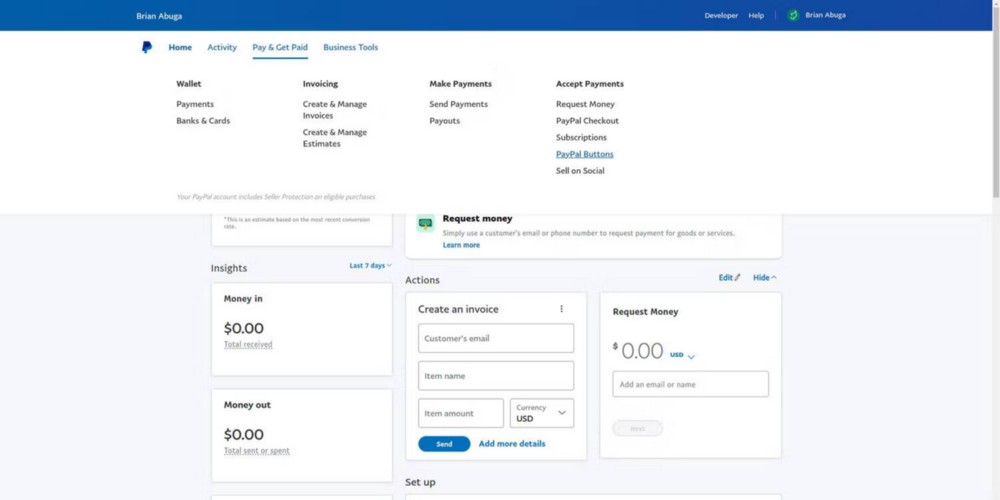1000x500 pixels.
Task: Click the profile avatar icon beside Brian Abuga
Action: click(793, 15)
